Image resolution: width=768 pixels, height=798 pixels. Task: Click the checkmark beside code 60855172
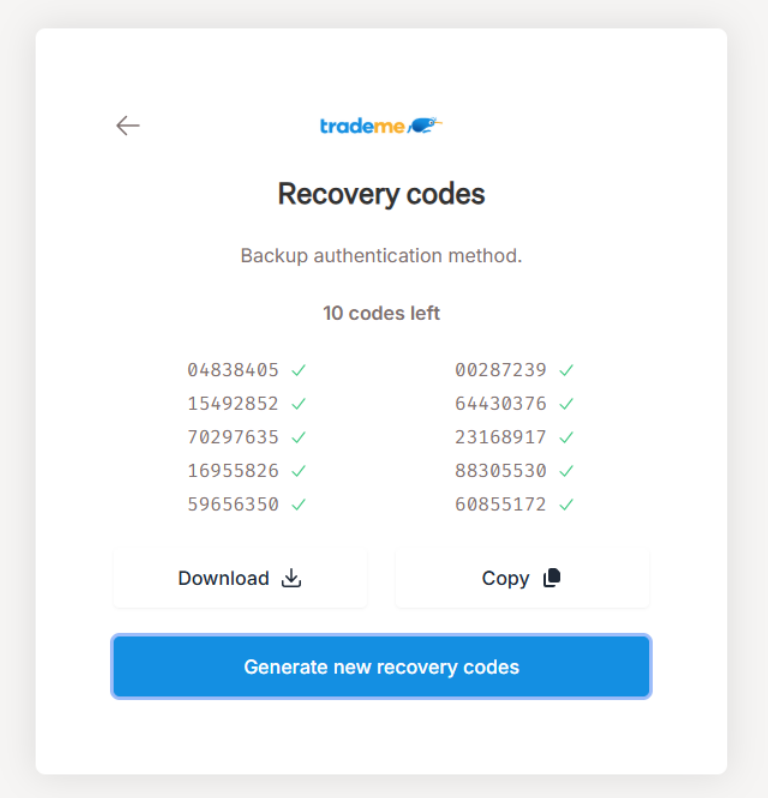point(566,504)
